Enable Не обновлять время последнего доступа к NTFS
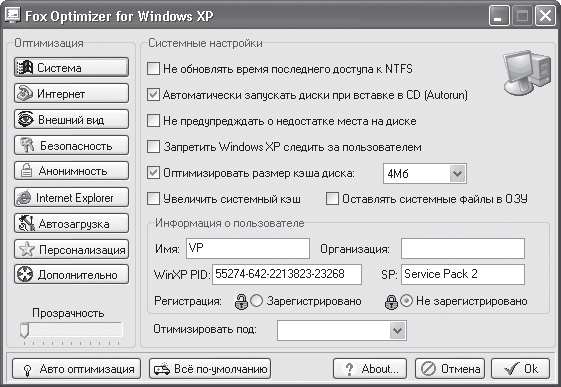561x387 pixels. 153,68
